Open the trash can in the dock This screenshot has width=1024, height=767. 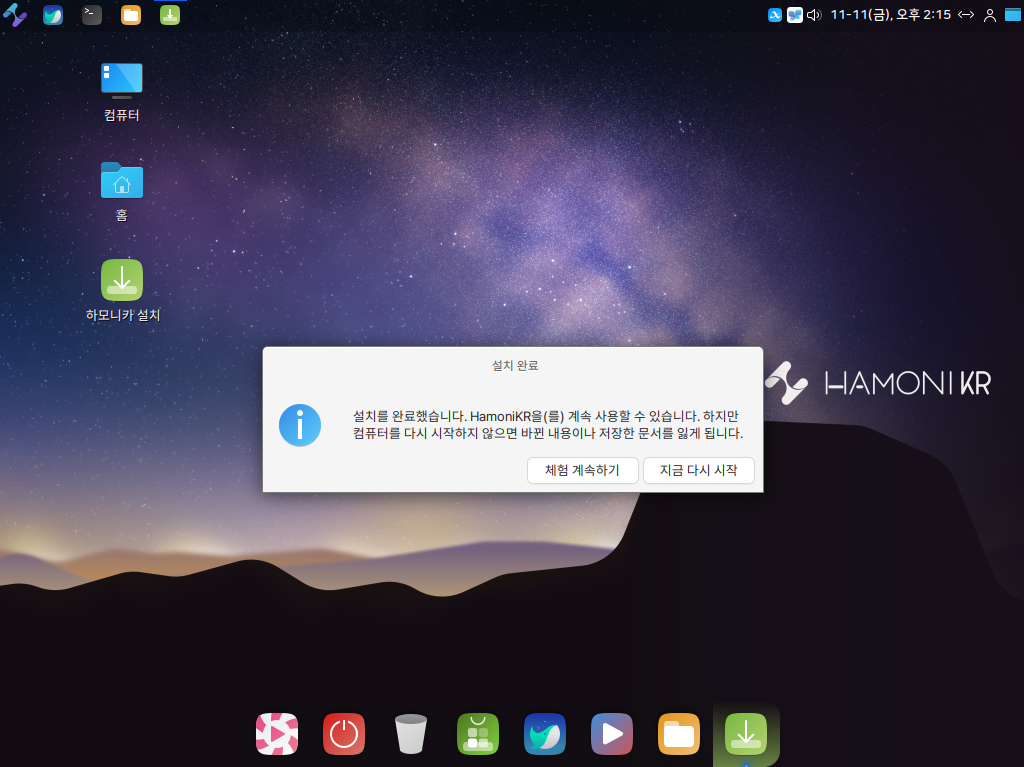coord(410,734)
